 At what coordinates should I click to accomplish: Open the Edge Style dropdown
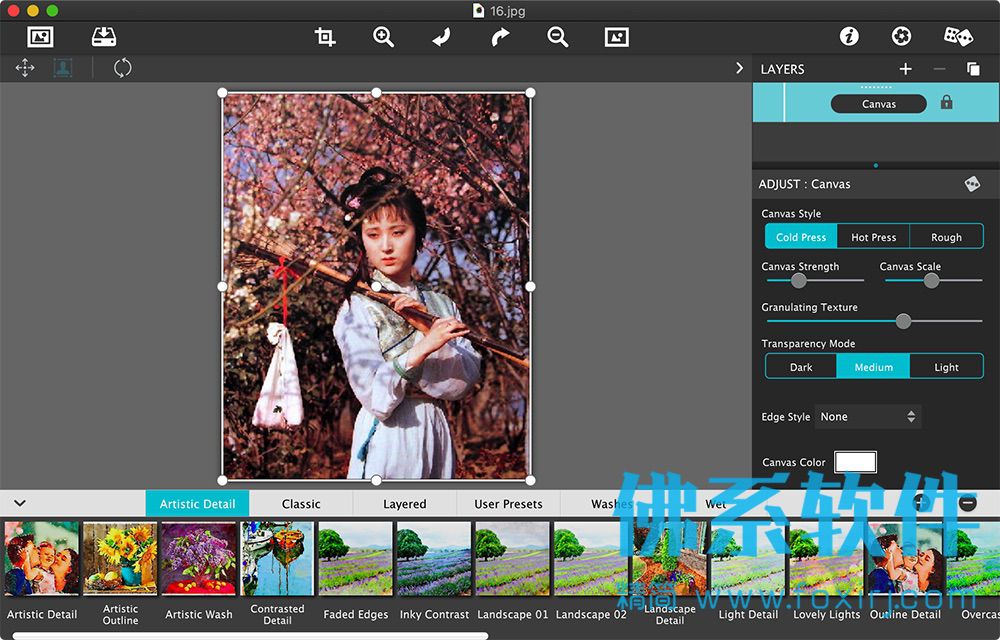868,416
